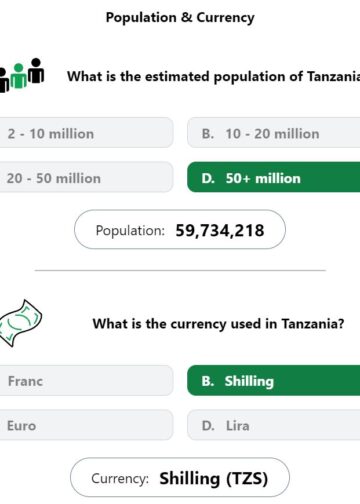Click the green banknote currency icon

[x=21, y=323]
